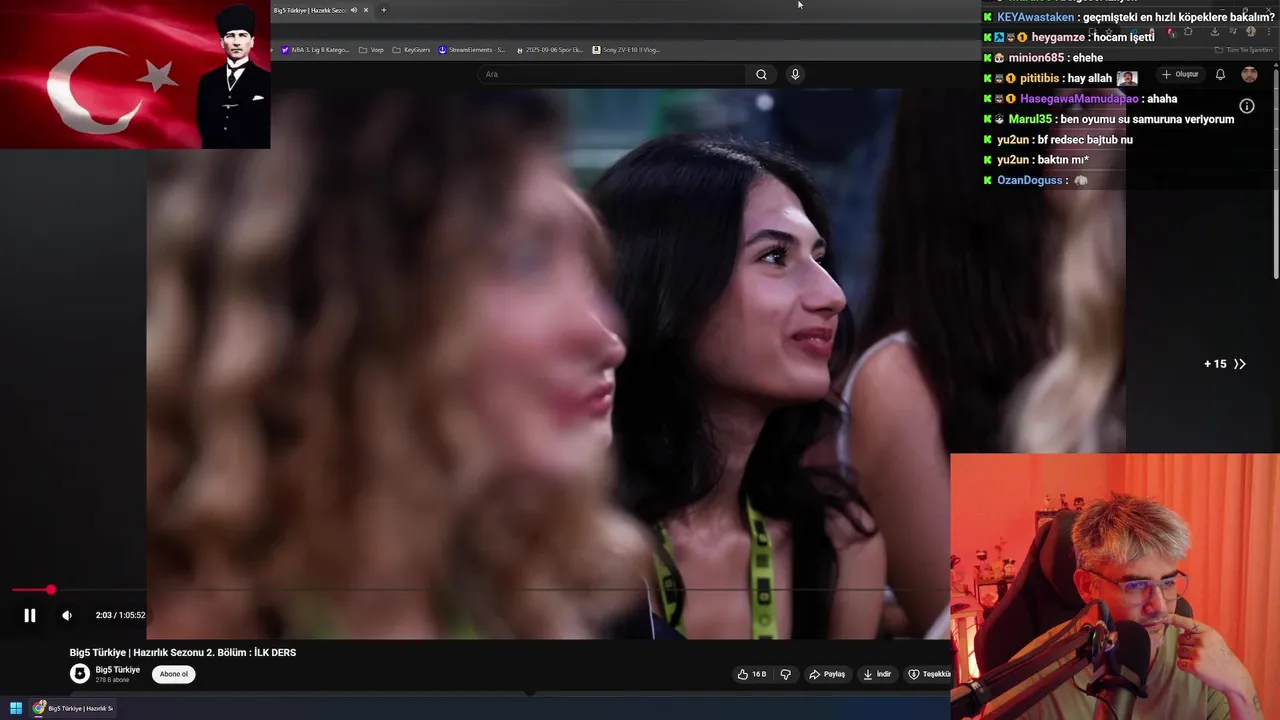The image size is (1280, 720).
Task: Click the video title 'Big5 Türkiye | Hazırlık Sezonu 2. Bölüm'
Action: 183,652
